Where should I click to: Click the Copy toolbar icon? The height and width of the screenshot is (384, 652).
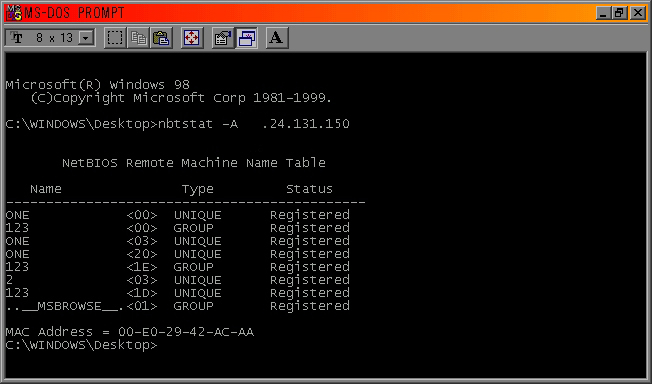point(138,38)
